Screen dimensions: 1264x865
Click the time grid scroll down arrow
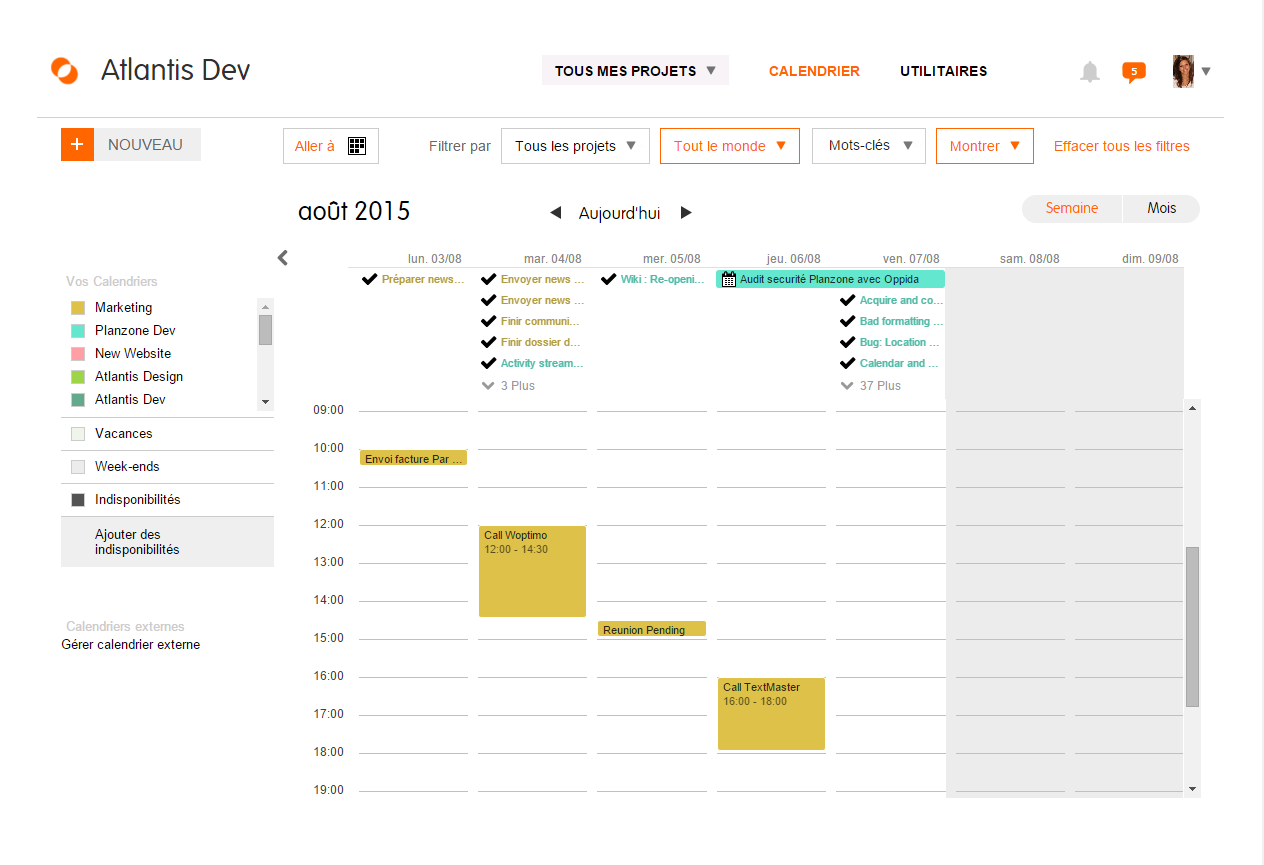pos(1192,789)
